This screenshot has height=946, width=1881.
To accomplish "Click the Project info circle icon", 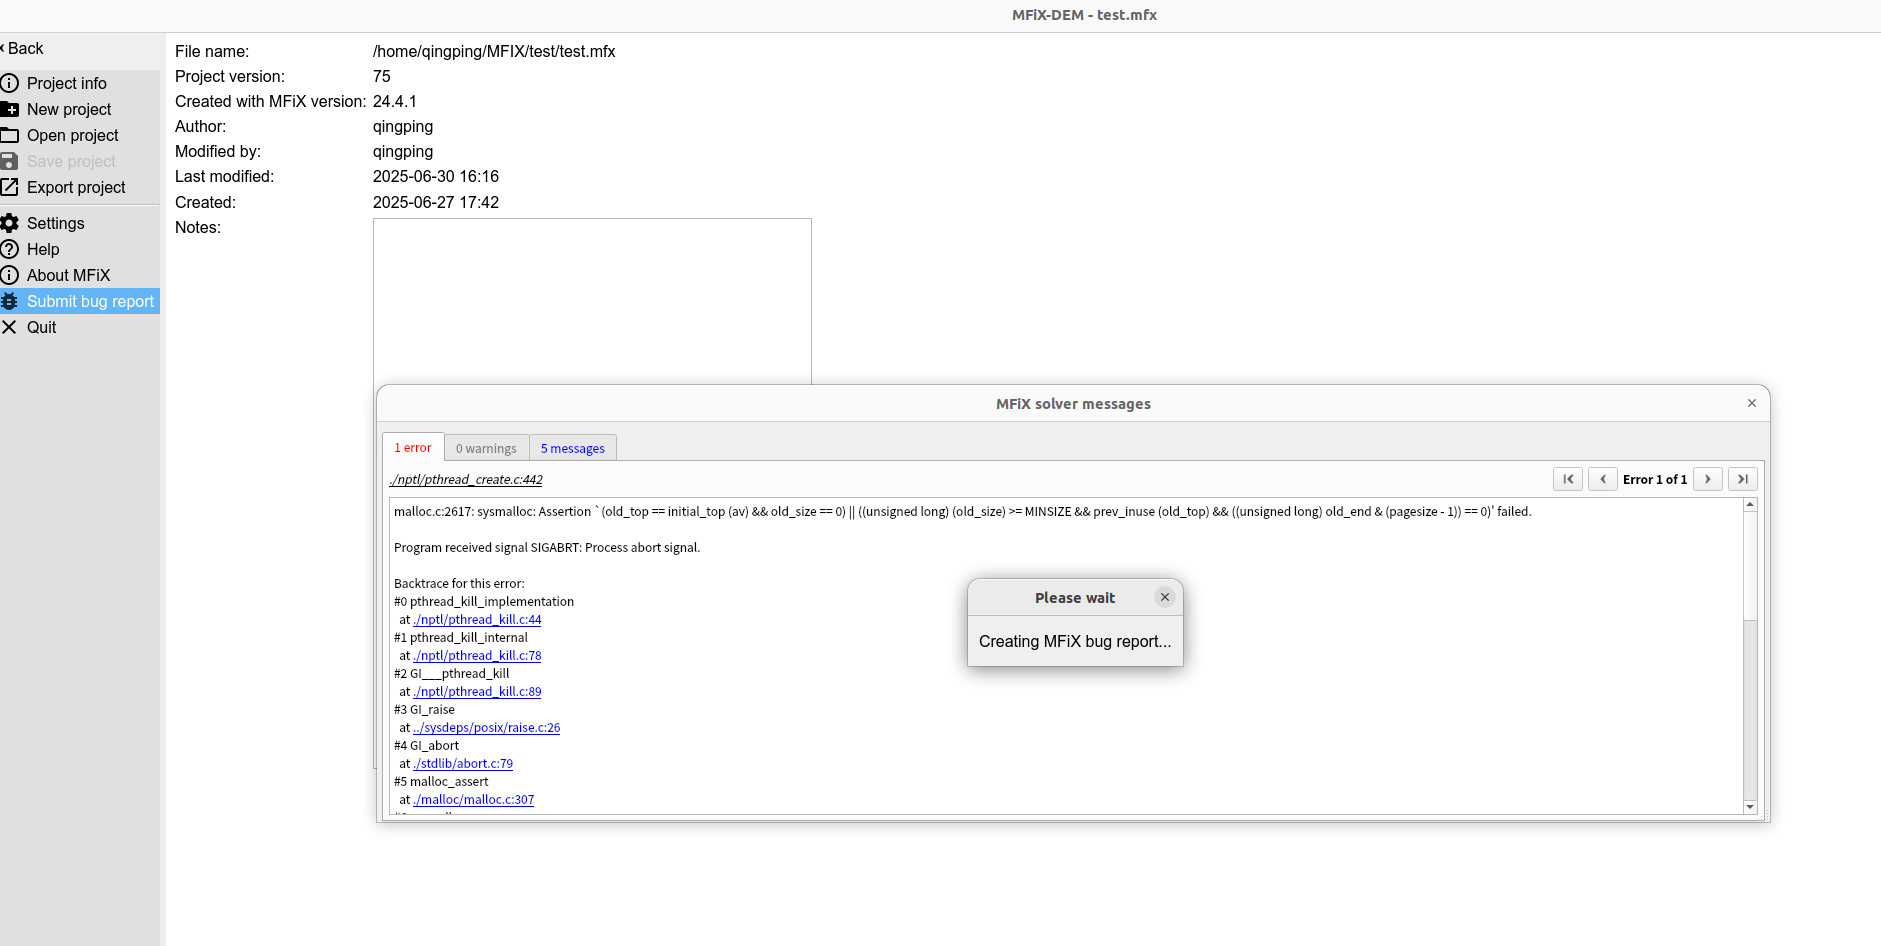I will (x=10, y=83).
